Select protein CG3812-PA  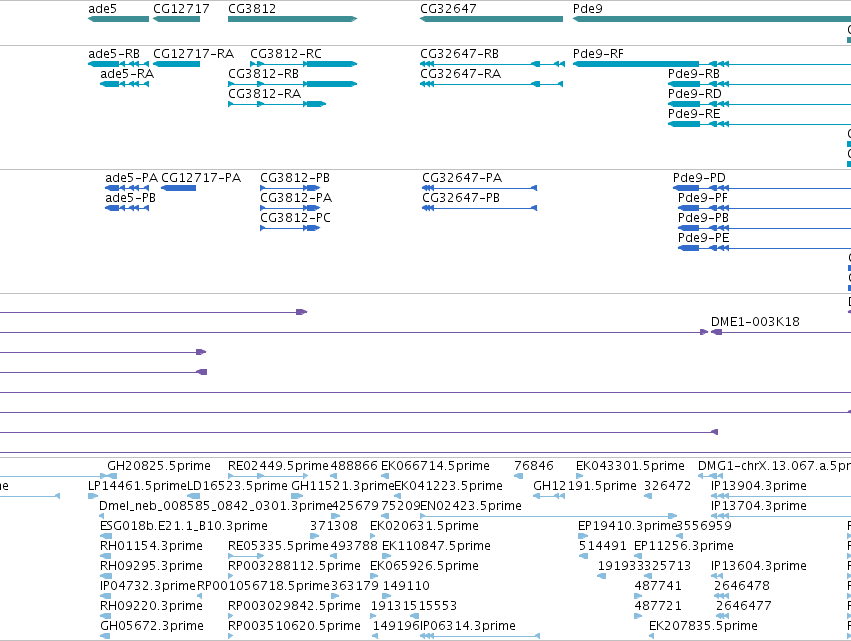point(290,208)
